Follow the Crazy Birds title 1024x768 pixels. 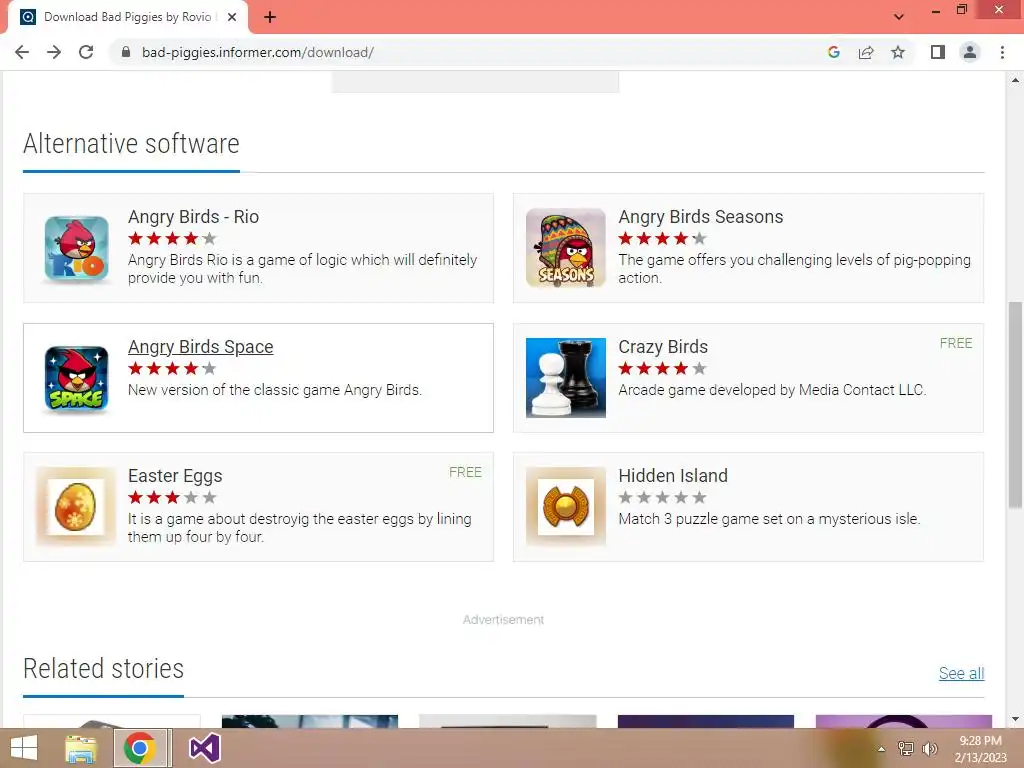(663, 347)
